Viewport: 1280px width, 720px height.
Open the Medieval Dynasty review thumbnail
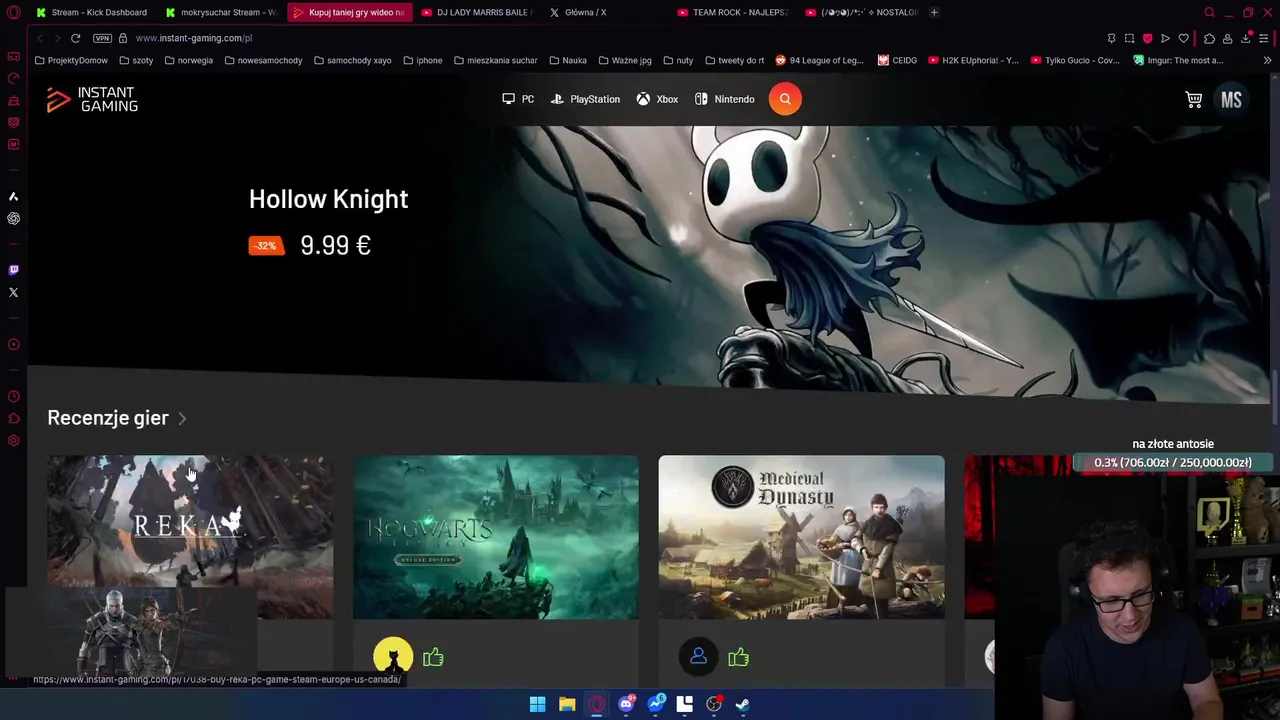click(801, 537)
